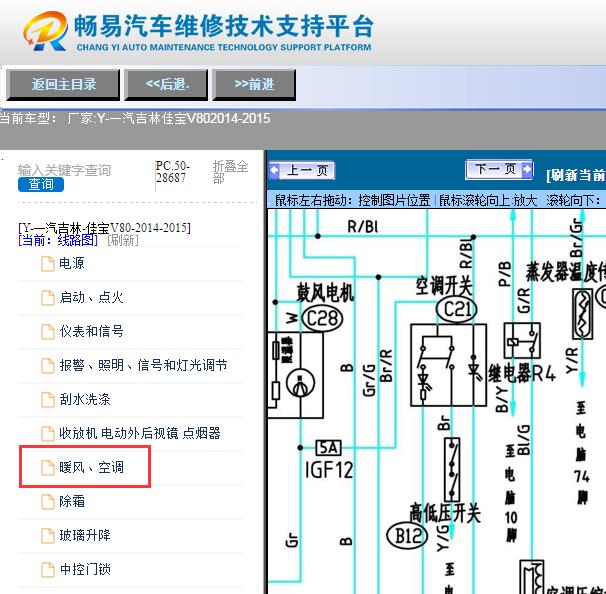The width and height of the screenshot is (606, 594).
Task: Open 收放机 电动外后视镜 点烟器 entry
Action: pos(140,434)
